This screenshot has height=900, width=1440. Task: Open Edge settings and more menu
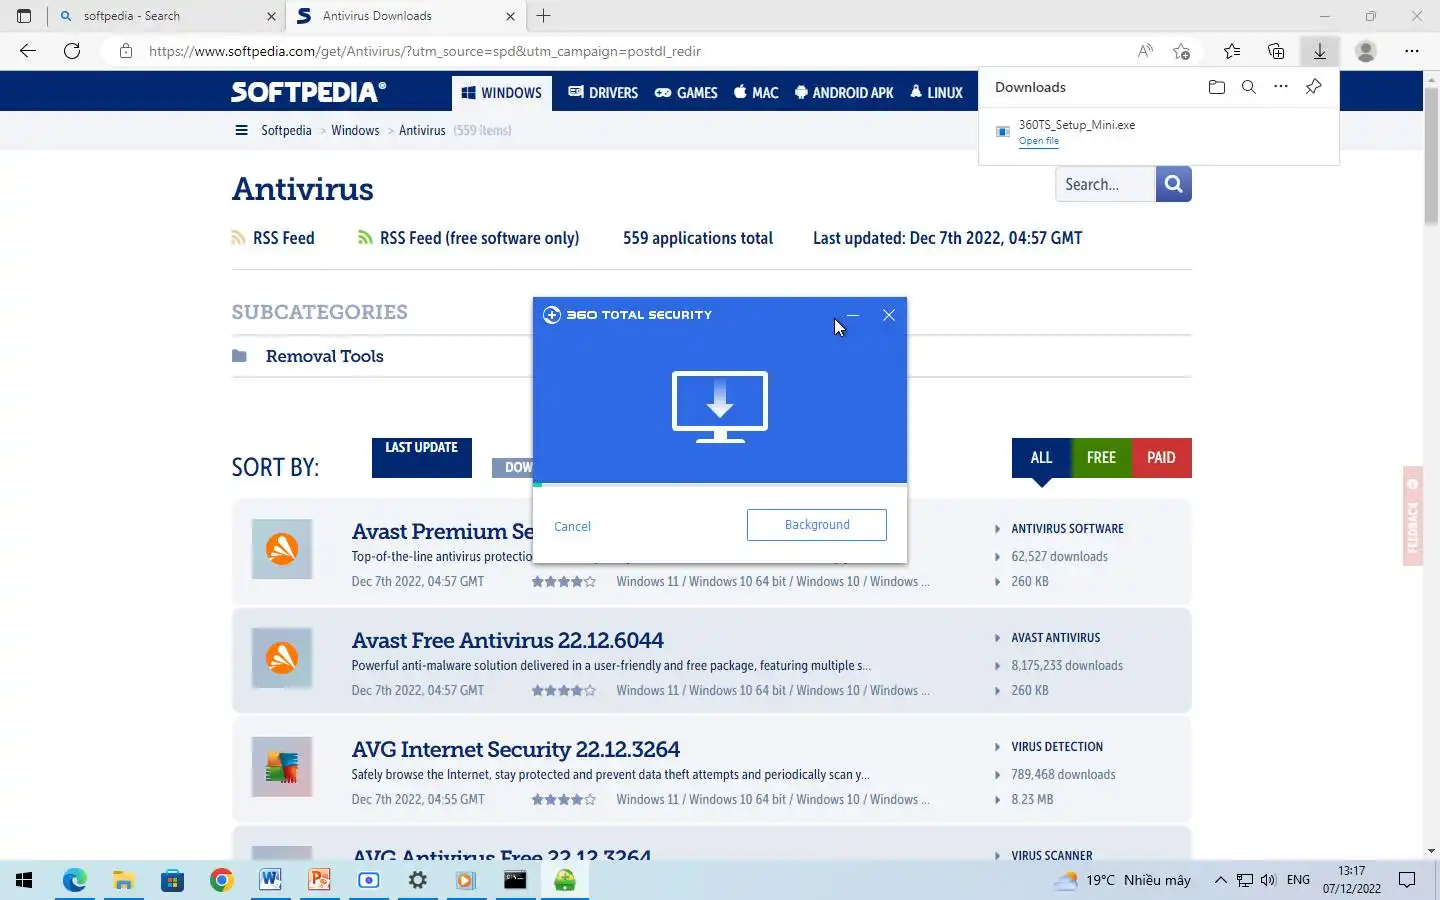click(x=1412, y=51)
